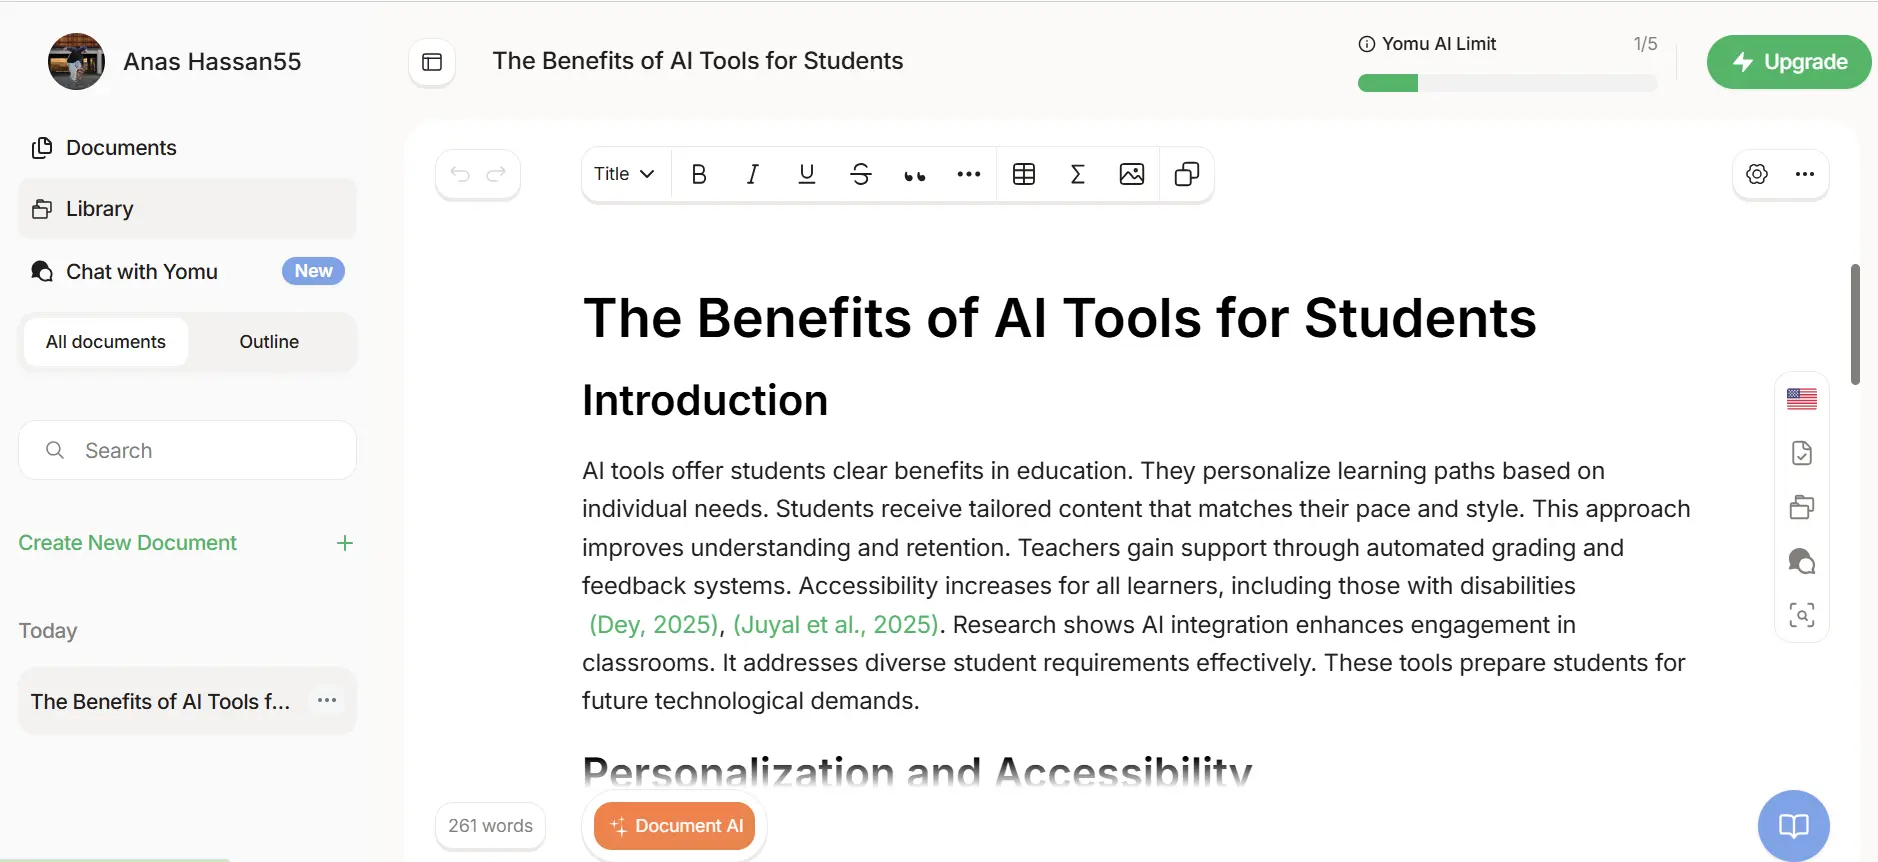1878x862 pixels.
Task: Toggle bold formatting in the toolbar
Action: point(699,174)
